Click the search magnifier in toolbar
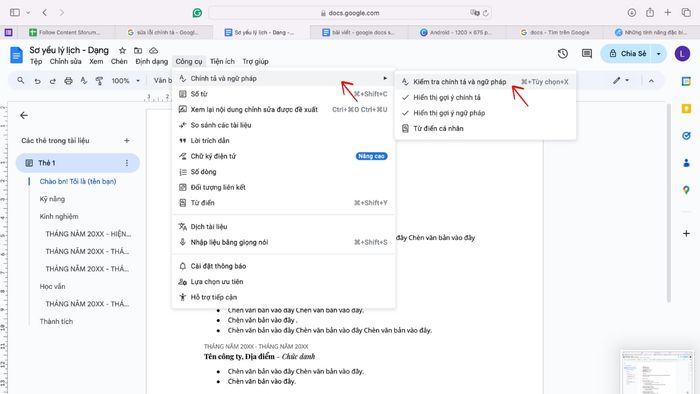Viewport: 700px width, 394px height. [x=21, y=80]
